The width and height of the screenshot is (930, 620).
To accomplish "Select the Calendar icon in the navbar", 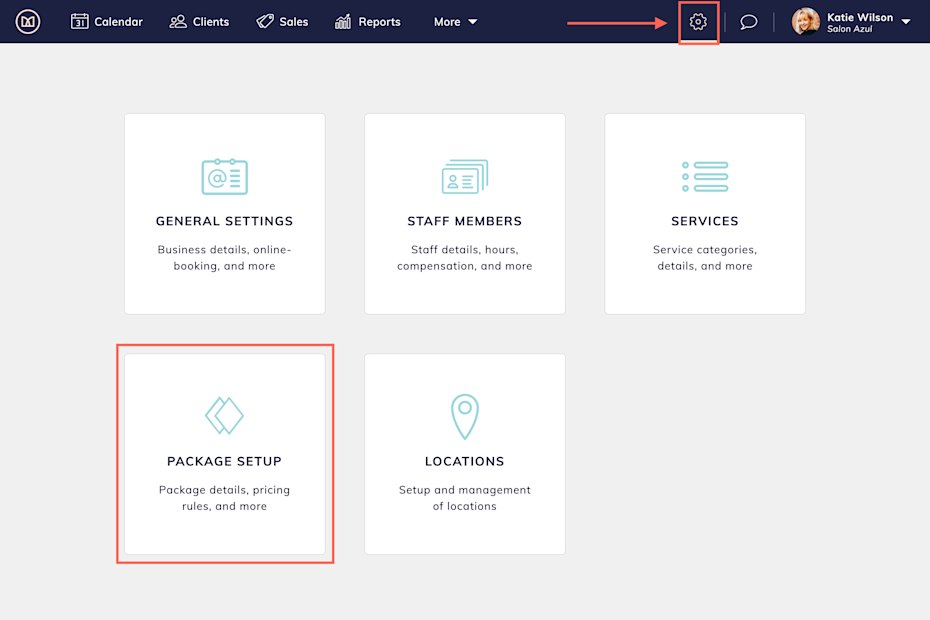I will pos(80,20).
